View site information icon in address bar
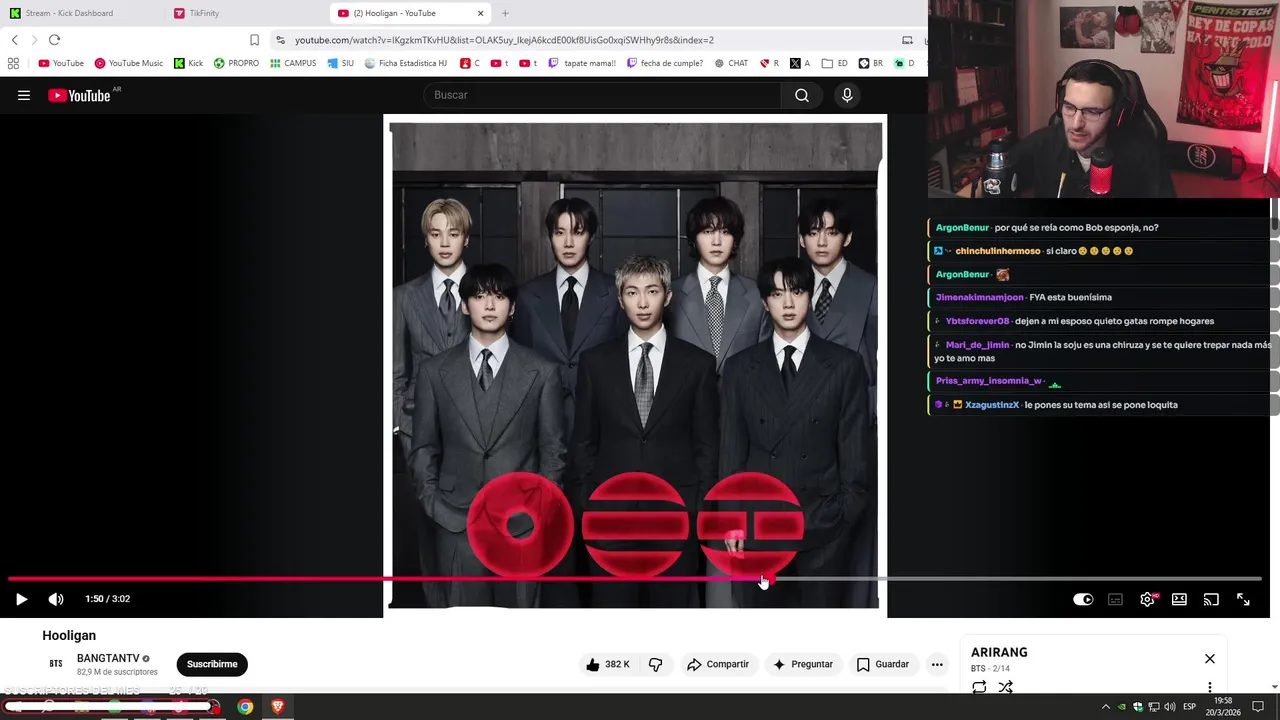The height and width of the screenshot is (720, 1280). click(281, 40)
